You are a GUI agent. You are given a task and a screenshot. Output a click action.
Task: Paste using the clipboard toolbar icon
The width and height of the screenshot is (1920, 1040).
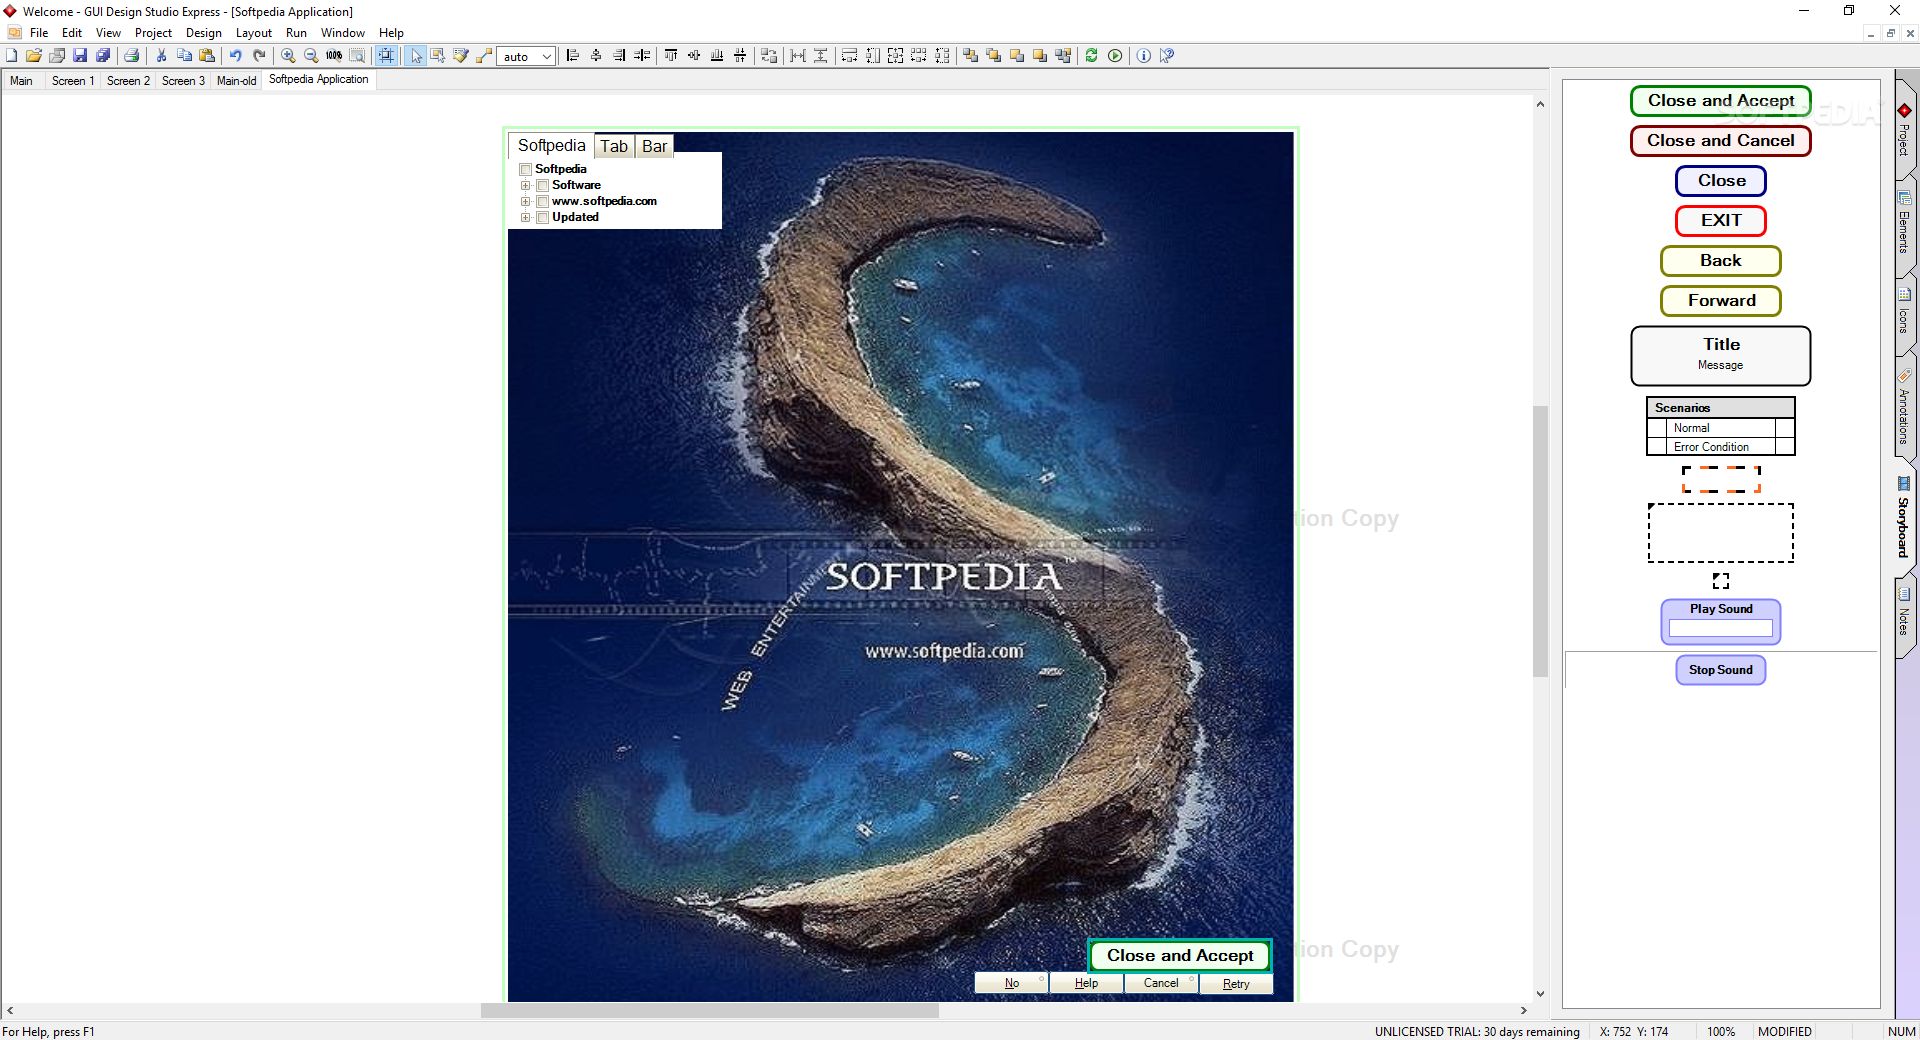click(207, 56)
